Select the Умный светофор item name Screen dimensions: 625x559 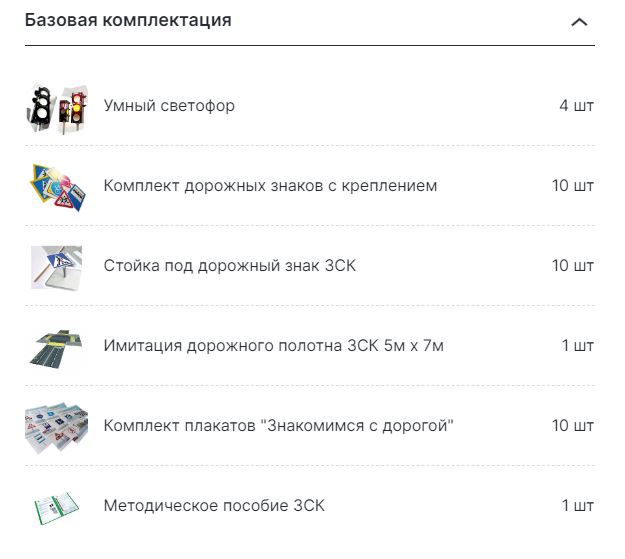[x=169, y=105]
